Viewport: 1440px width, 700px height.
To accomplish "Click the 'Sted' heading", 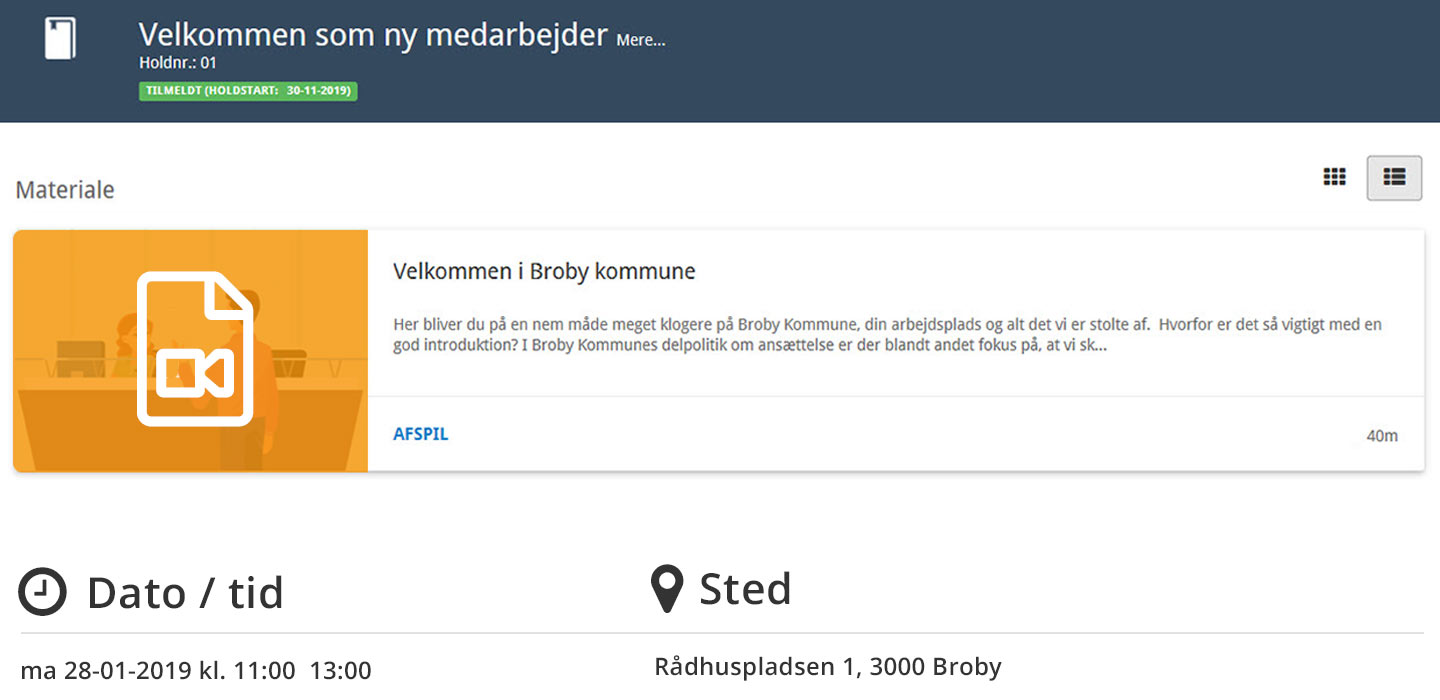I will click(745, 588).
